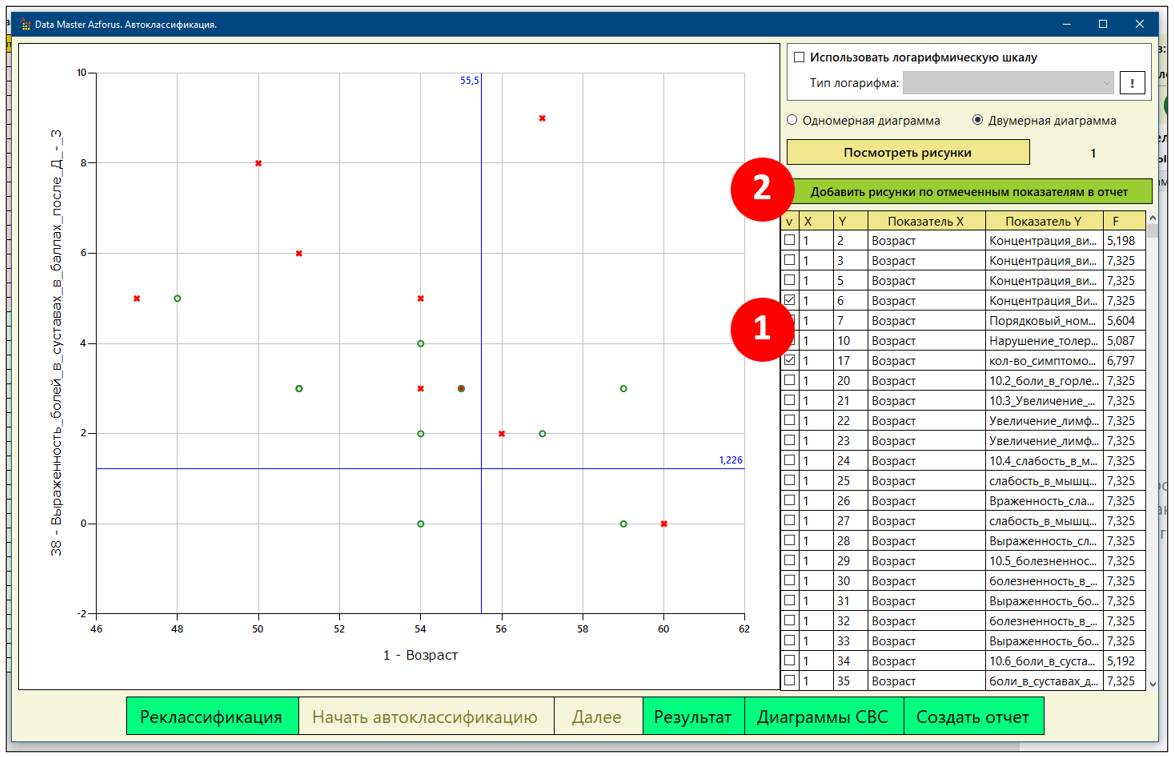Check the row with Y value 20
This screenshot has width=1175, height=757.
[790, 380]
